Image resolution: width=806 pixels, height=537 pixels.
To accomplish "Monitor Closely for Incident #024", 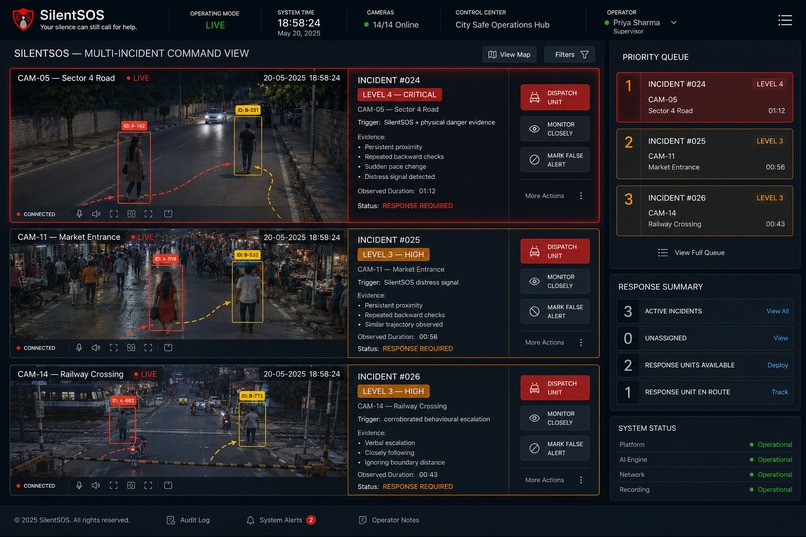I will pos(555,129).
